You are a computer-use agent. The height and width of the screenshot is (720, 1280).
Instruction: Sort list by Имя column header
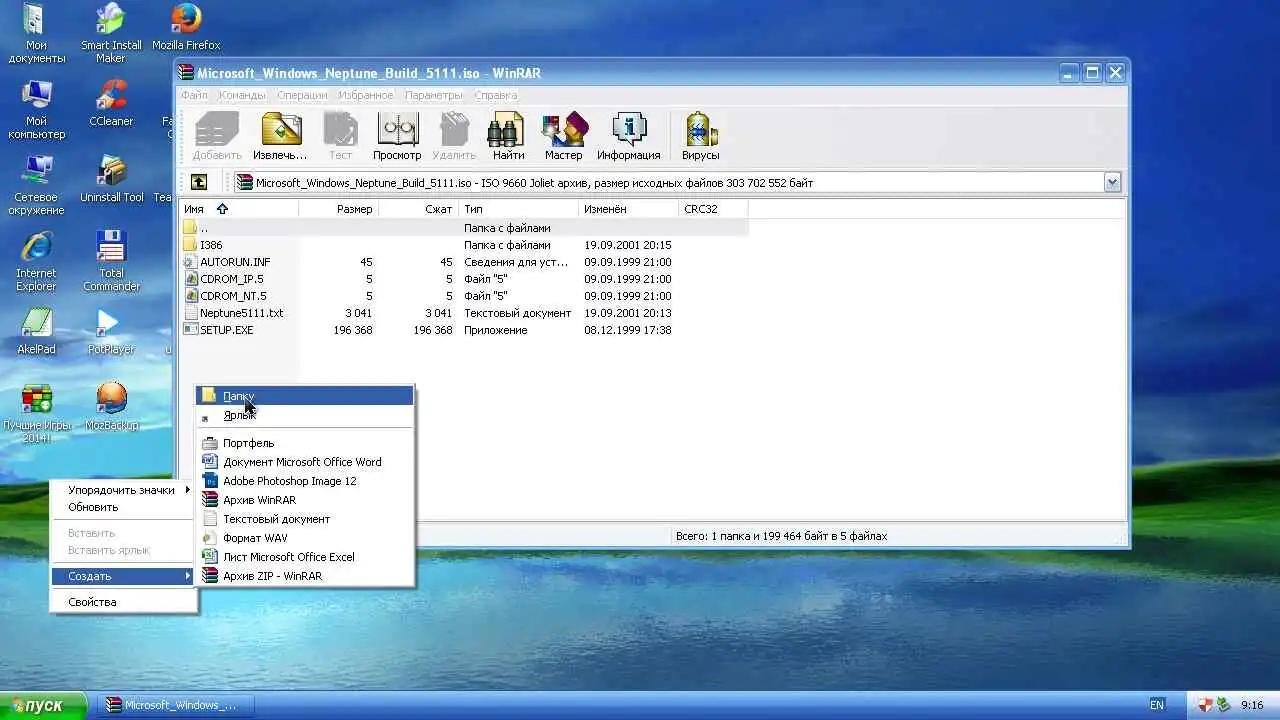click(x=239, y=209)
